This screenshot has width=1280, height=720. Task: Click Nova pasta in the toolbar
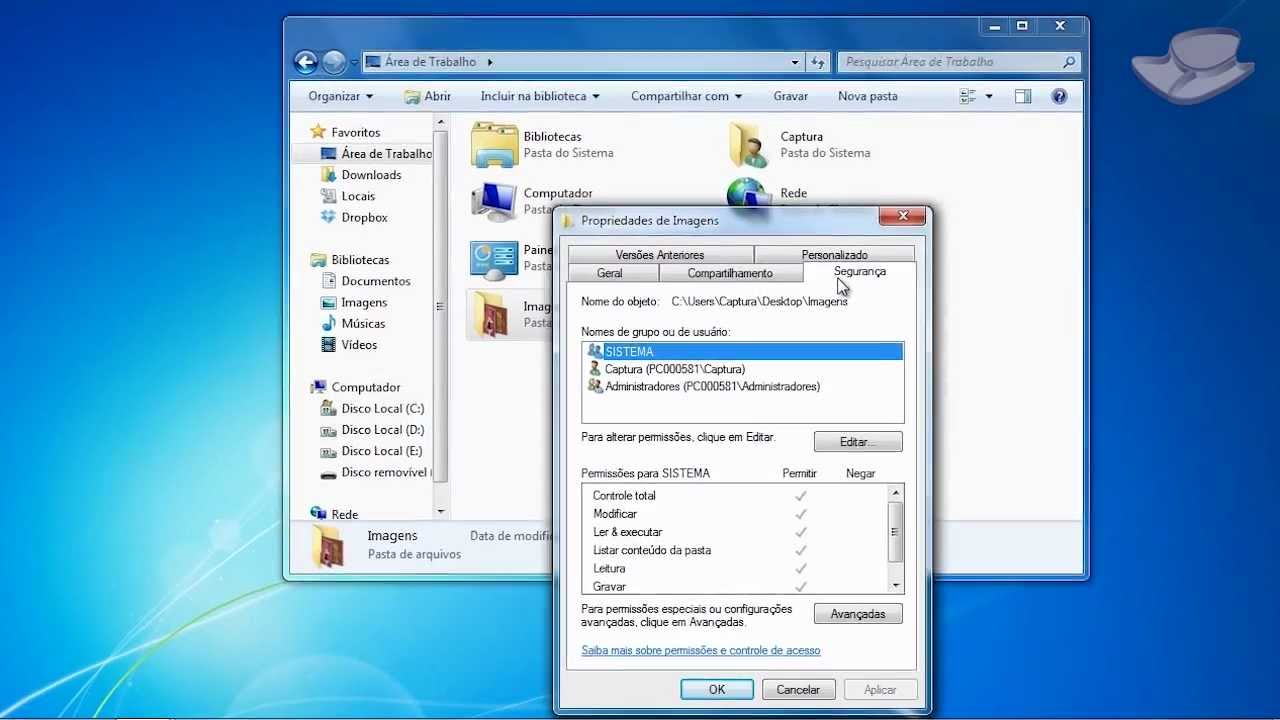click(x=868, y=96)
